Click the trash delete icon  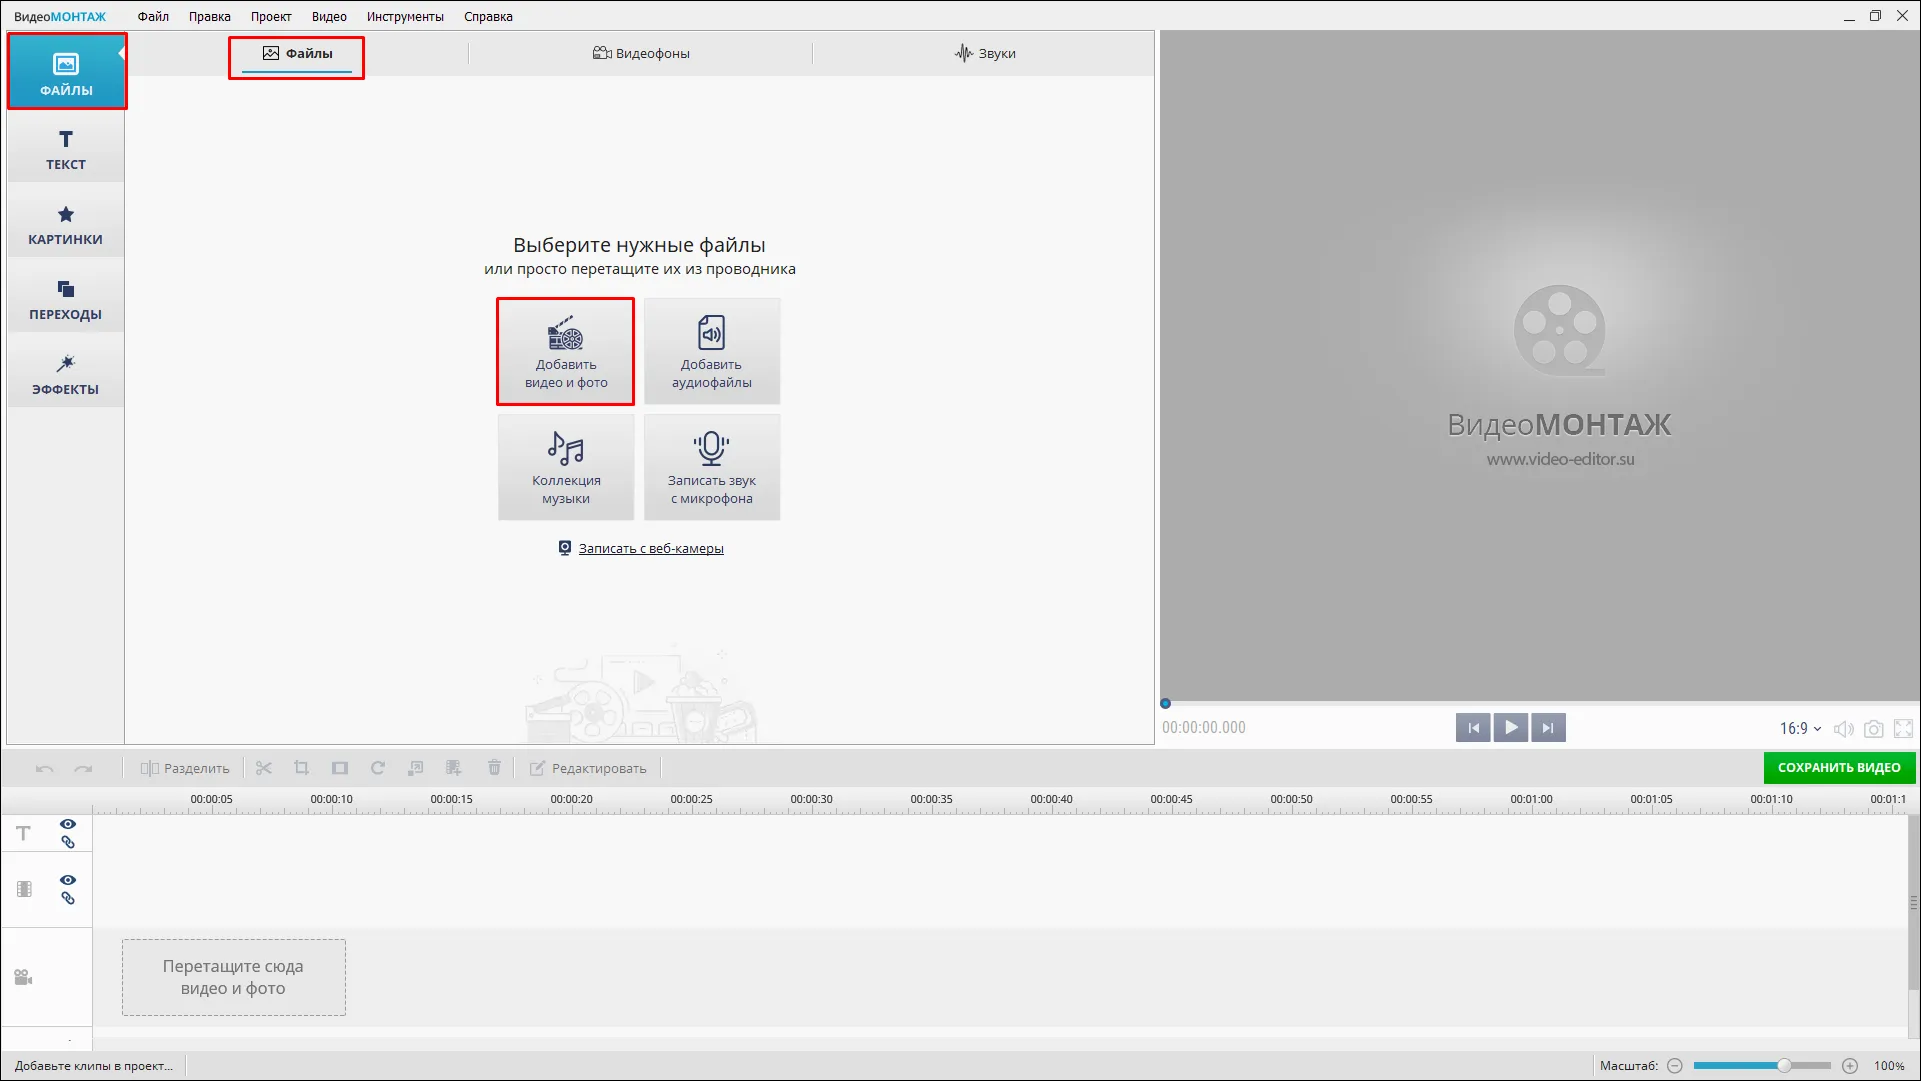click(494, 768)
